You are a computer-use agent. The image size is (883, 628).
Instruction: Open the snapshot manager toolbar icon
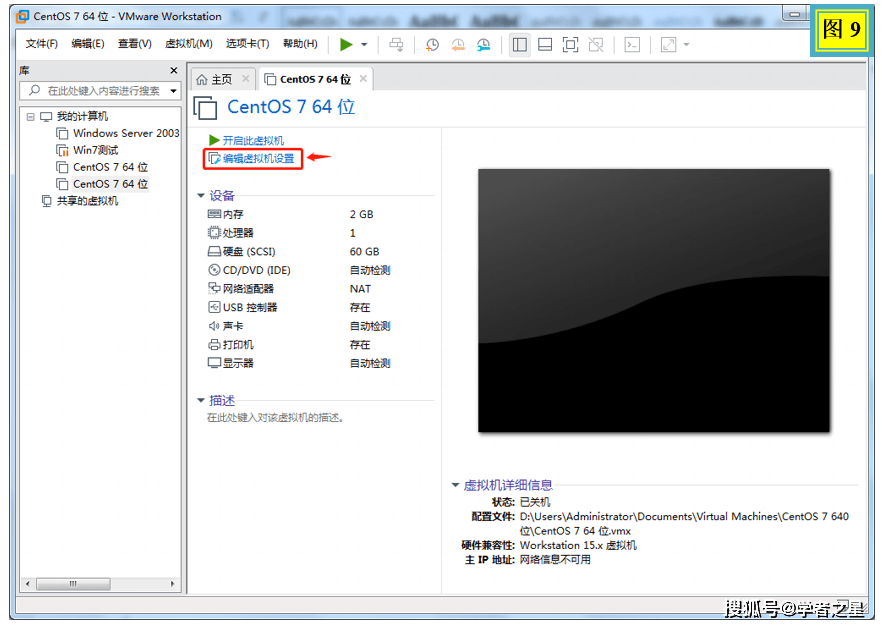click(x=484, y=44)
